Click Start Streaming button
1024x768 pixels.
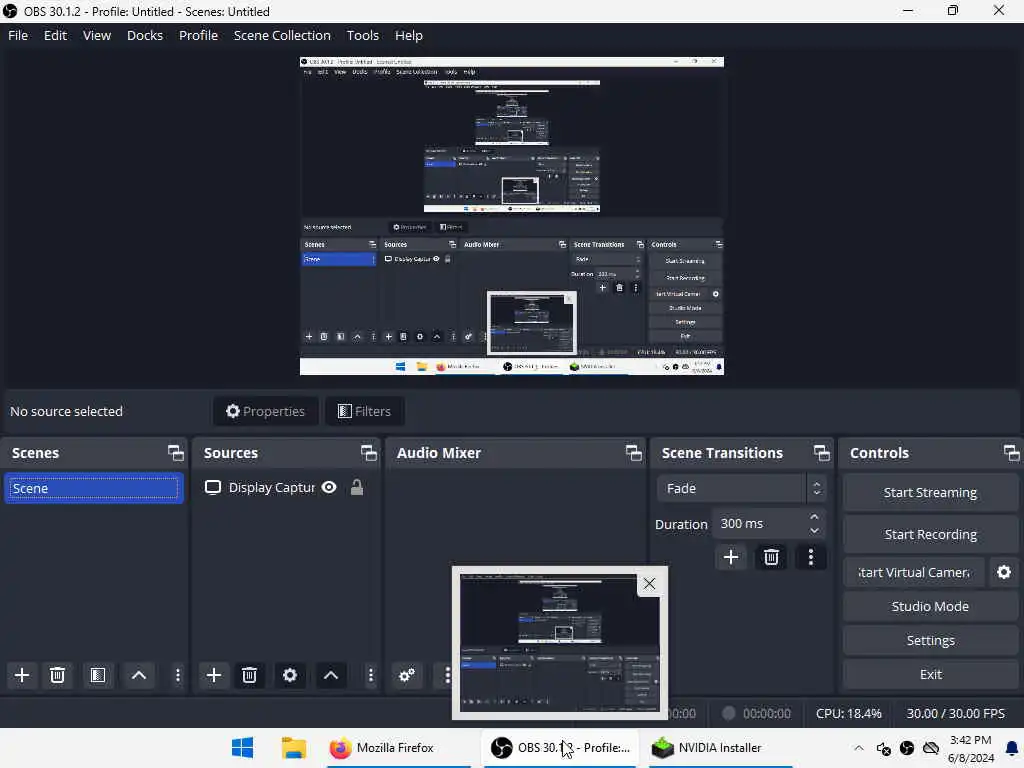930,492
